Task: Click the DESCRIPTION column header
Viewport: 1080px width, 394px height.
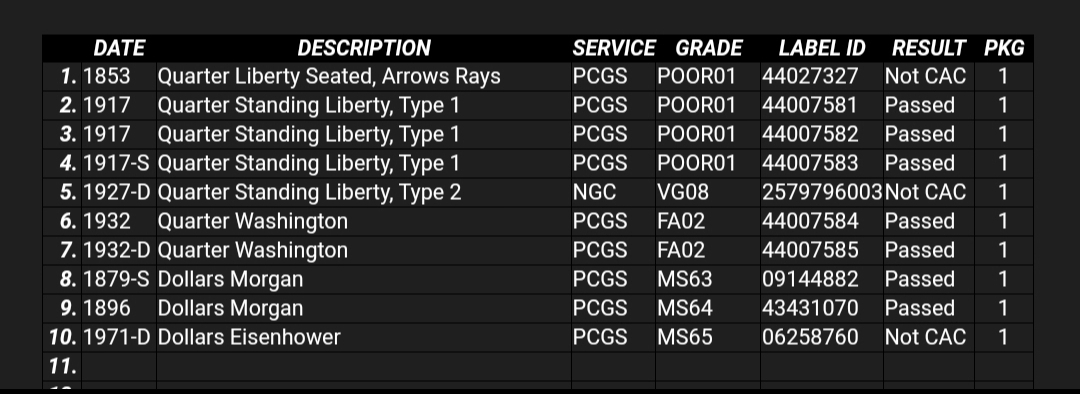Action: [x=364, y=48]
